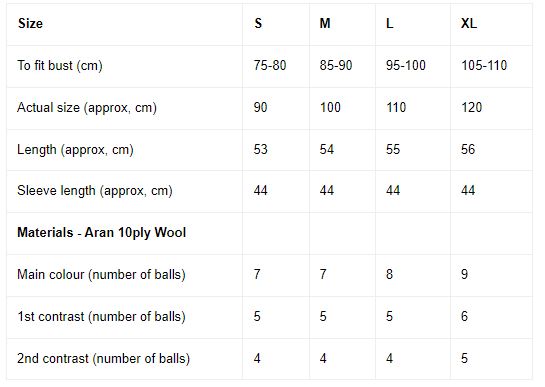Select the 6 balls 1st contrast cell
The width and height of the screenshot is (545, 387).
pos(464,316)
